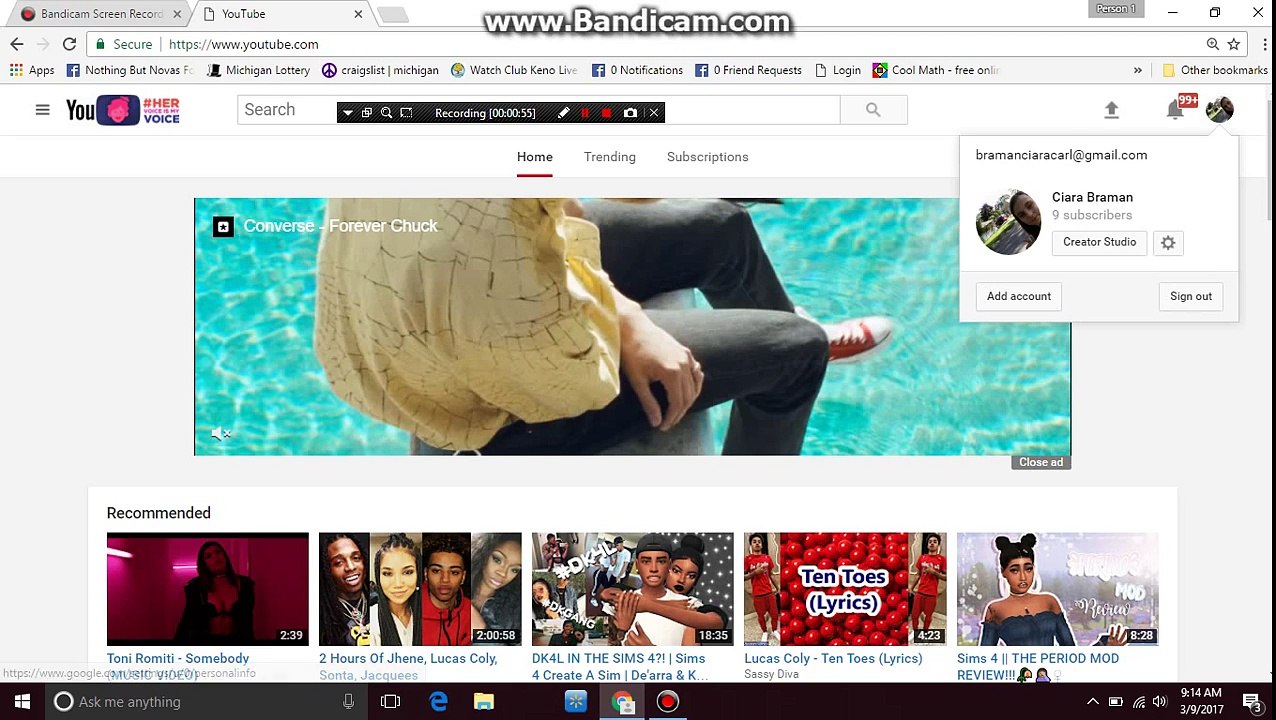Go back in Chrome
This screenshot has height=720, width=1276.
[17, 44]
